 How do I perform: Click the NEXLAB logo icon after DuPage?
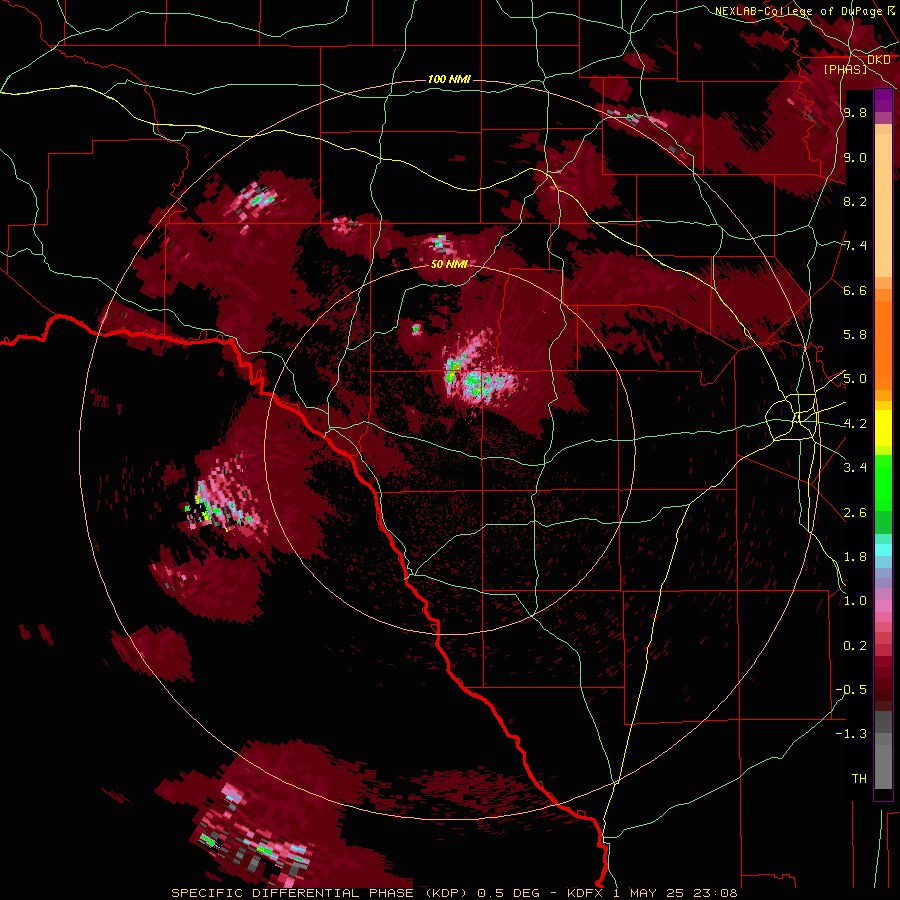pyautogui.click(x=891, y=11)
